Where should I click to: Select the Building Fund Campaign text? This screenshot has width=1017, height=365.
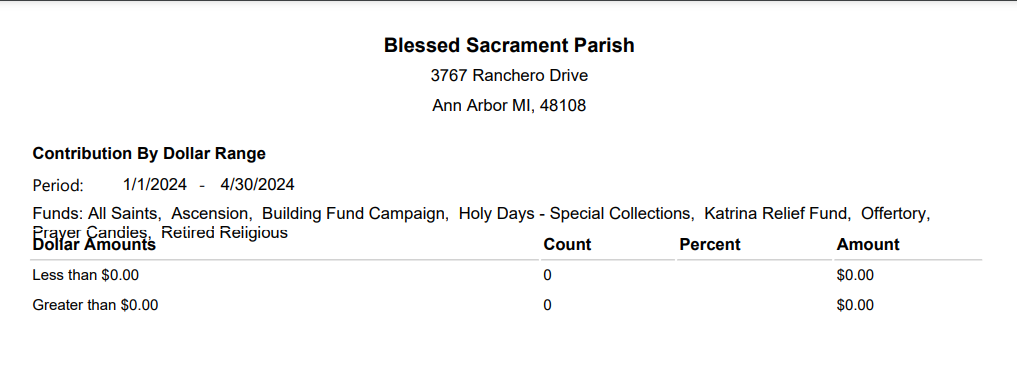coord(355,213)
